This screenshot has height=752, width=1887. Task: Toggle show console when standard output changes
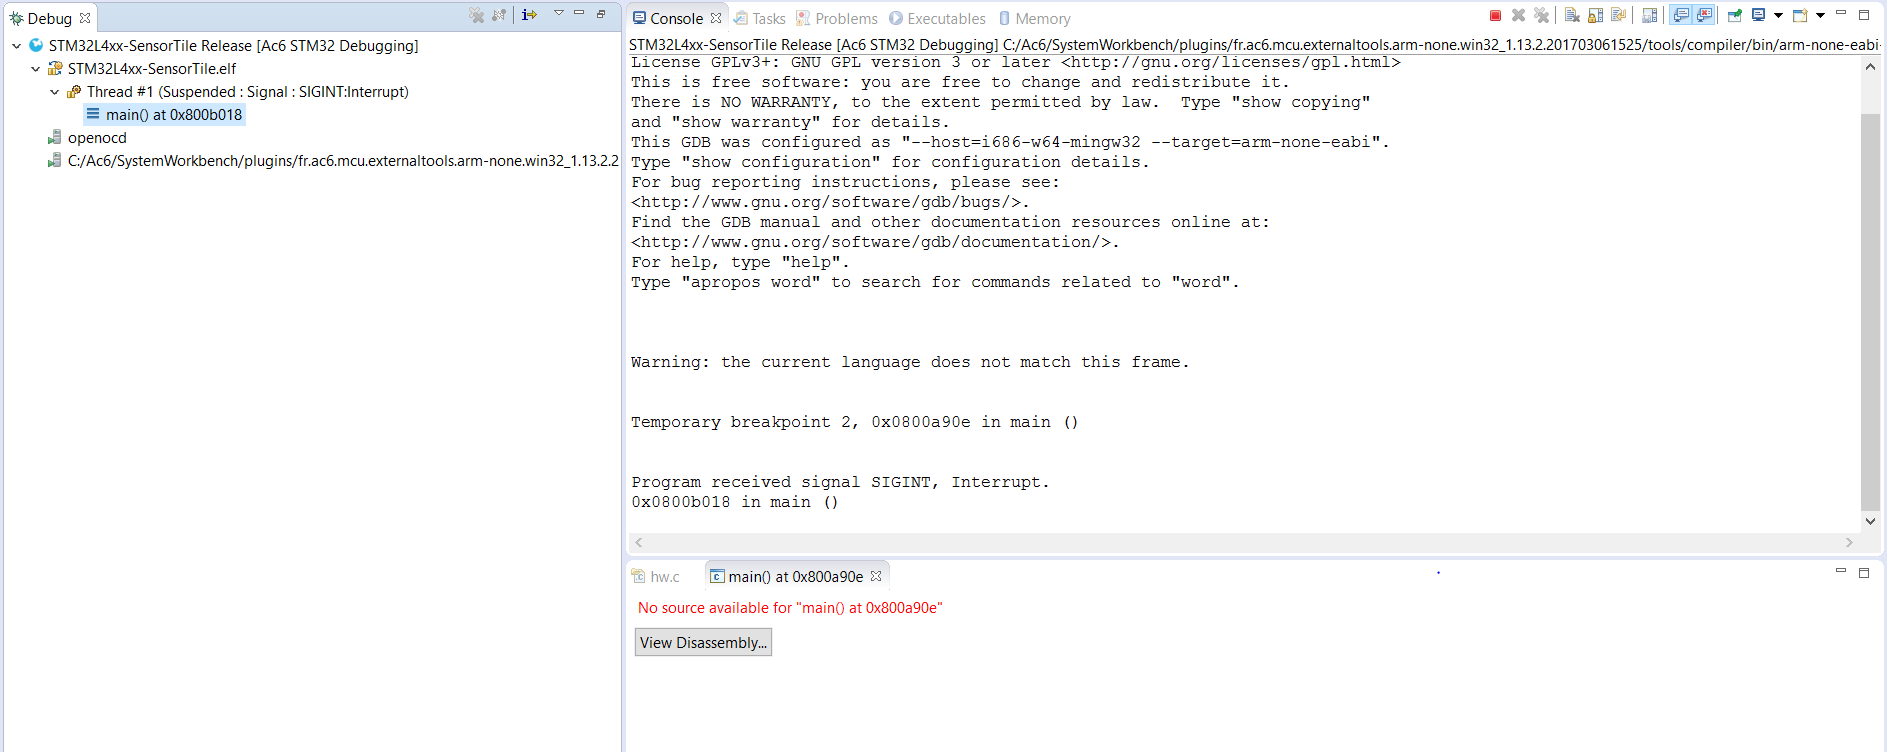pos(1681,15)
